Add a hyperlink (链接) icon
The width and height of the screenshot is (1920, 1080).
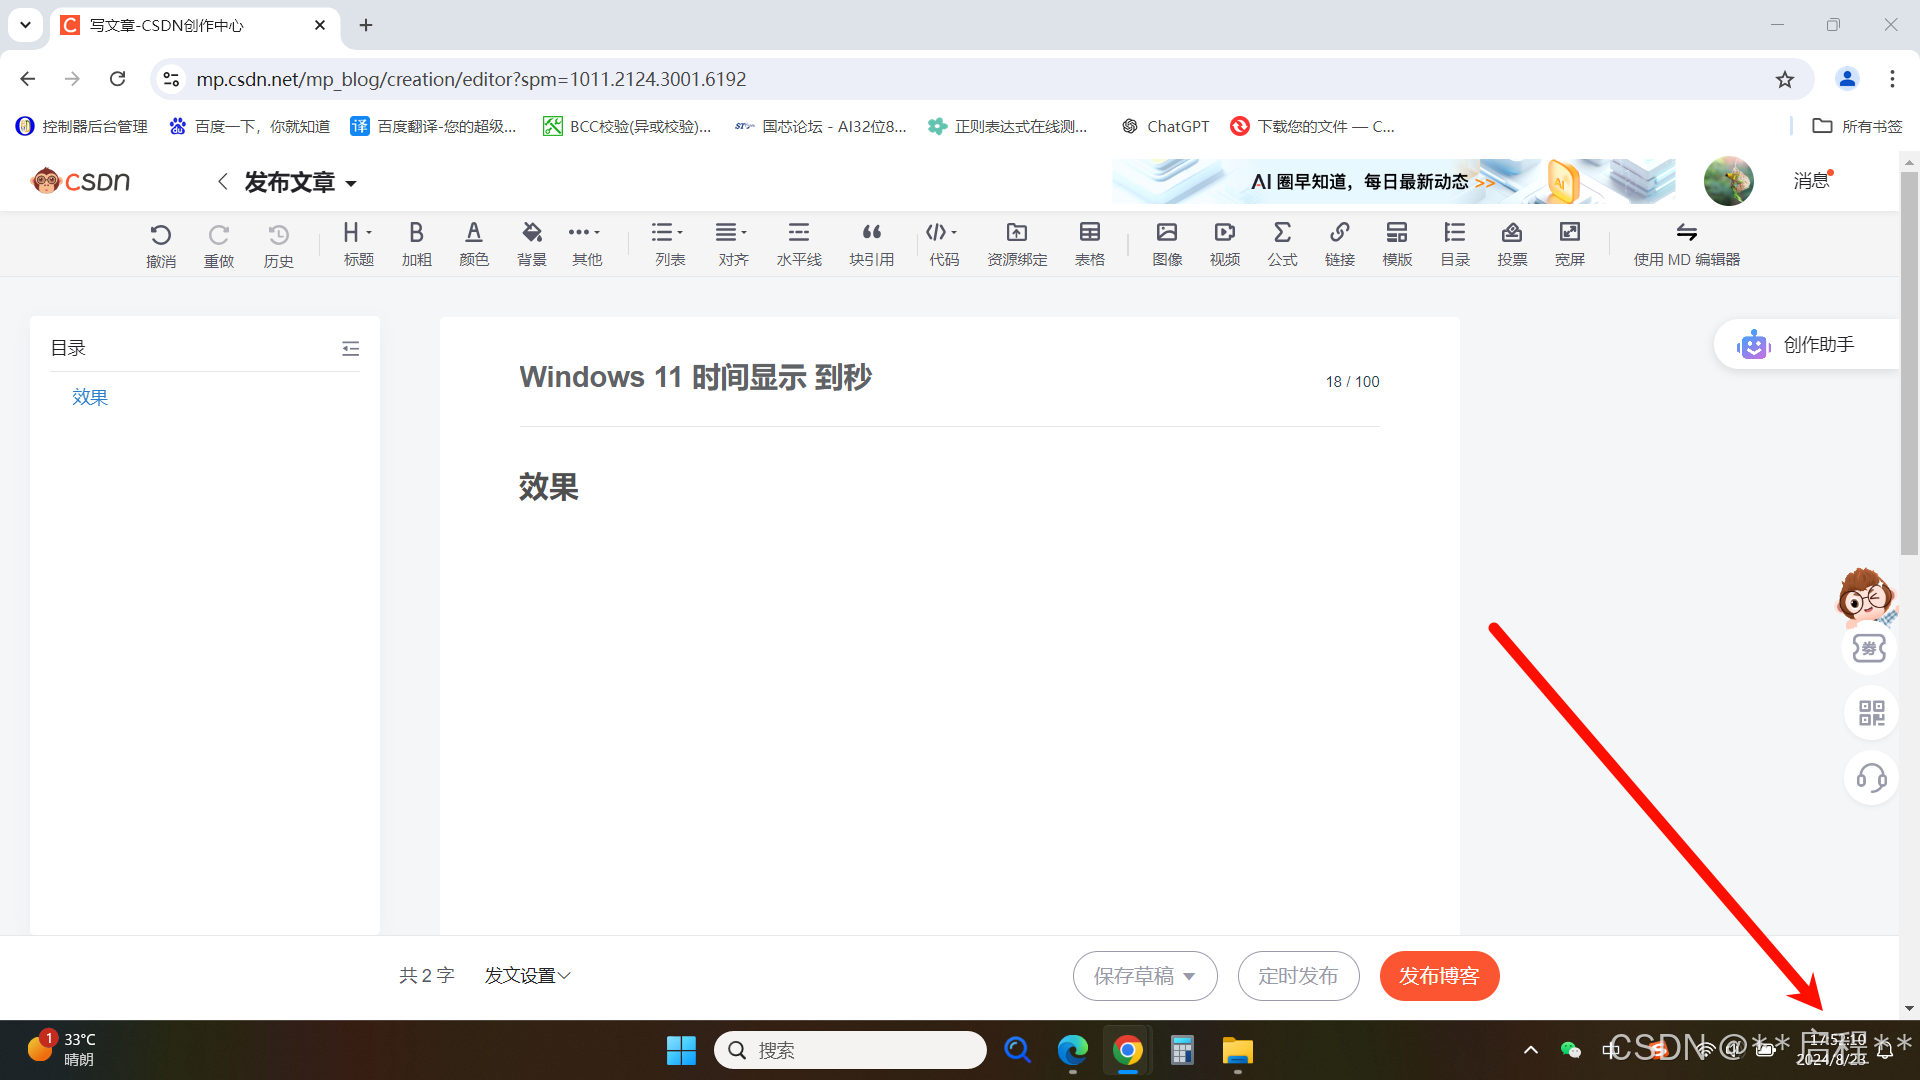tap(1339, 243)
